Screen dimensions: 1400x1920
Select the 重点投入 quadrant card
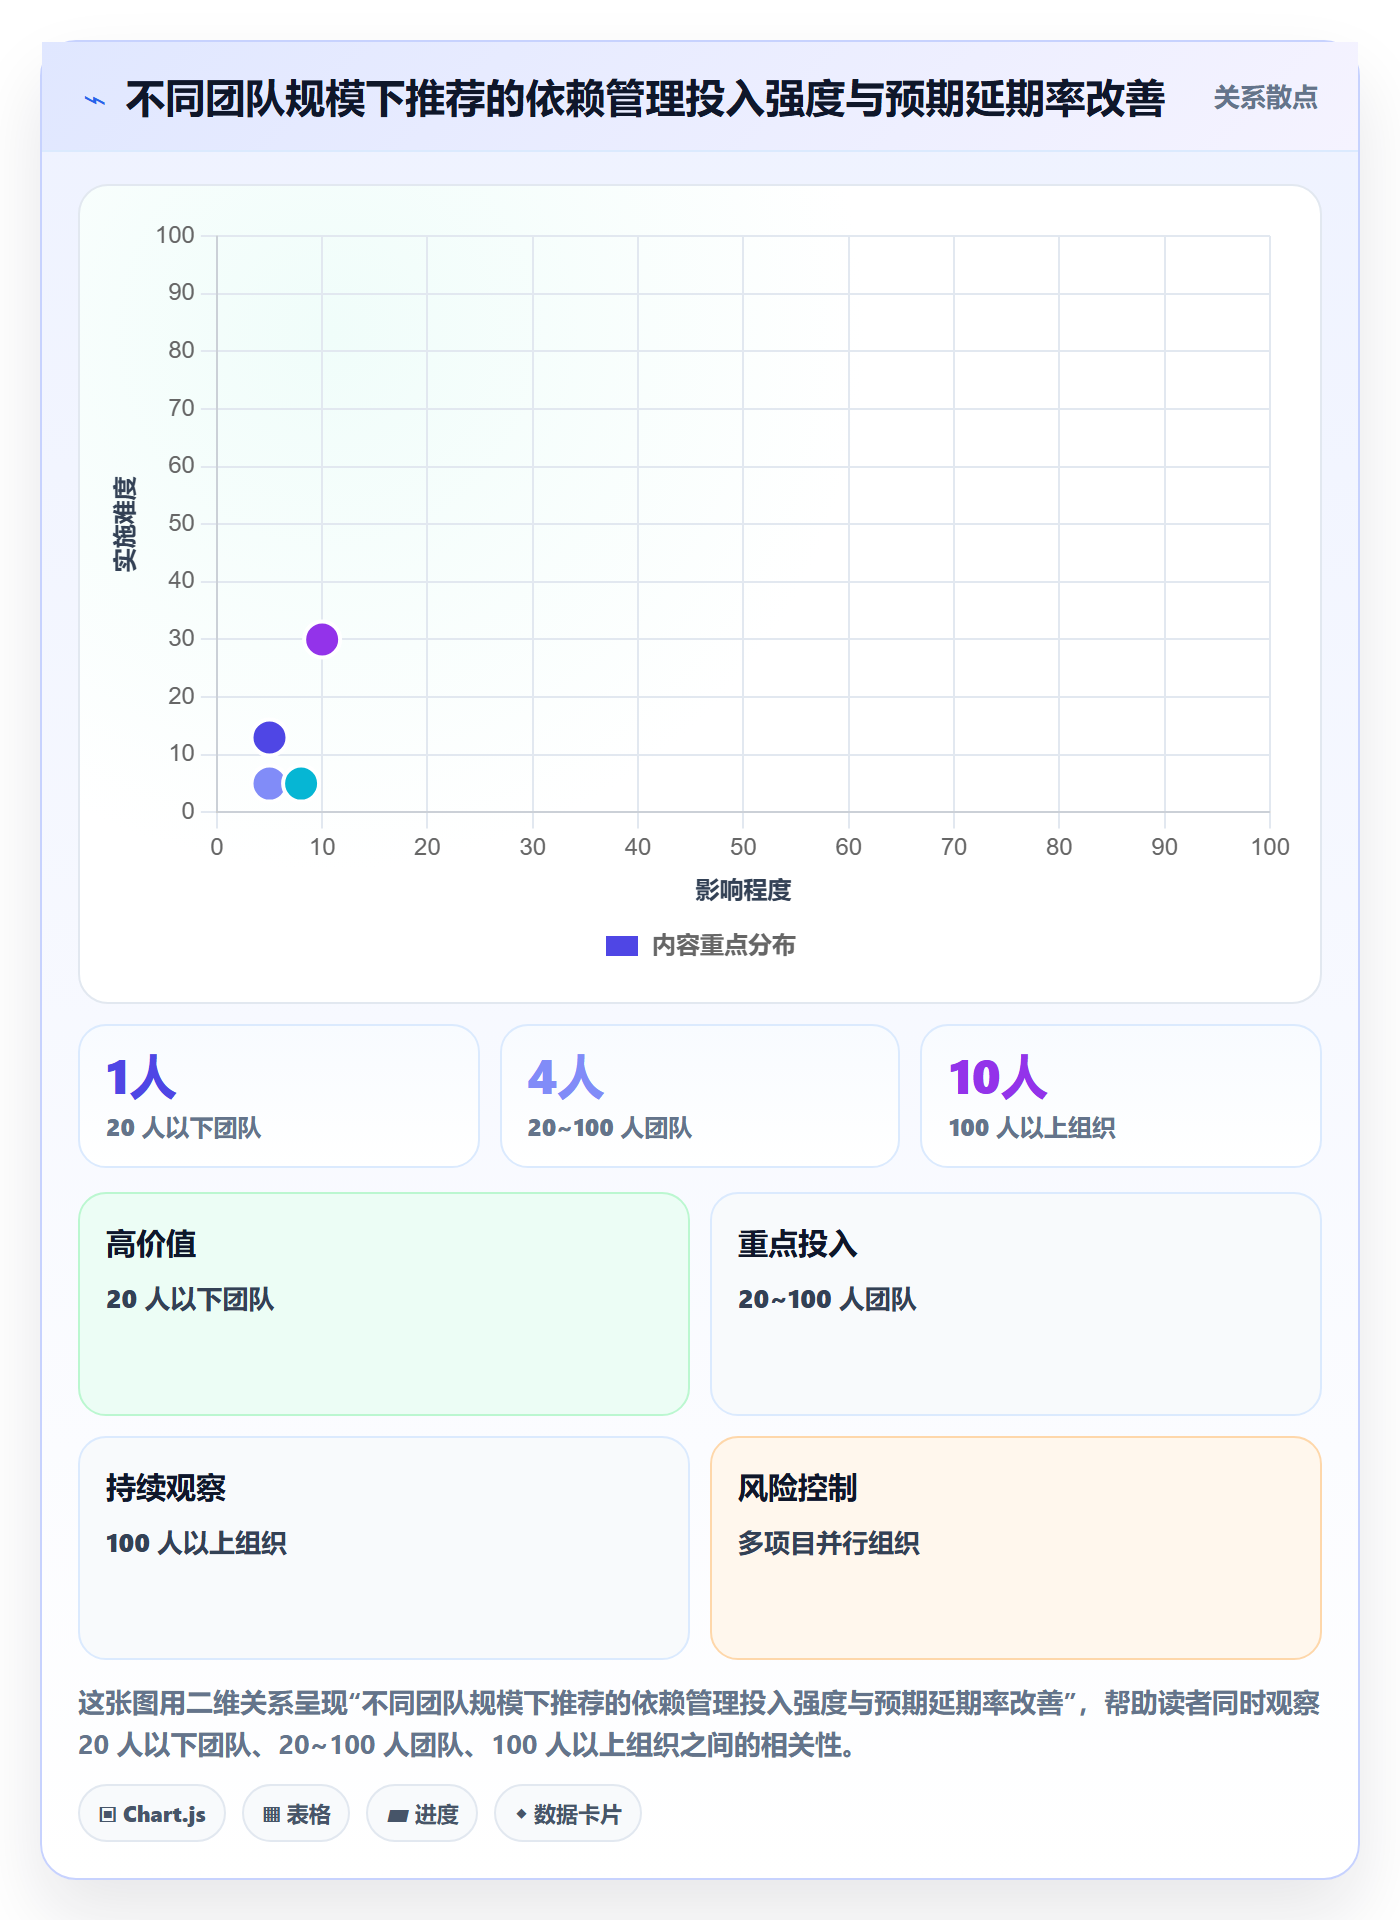click(x=1016, y=1304)
